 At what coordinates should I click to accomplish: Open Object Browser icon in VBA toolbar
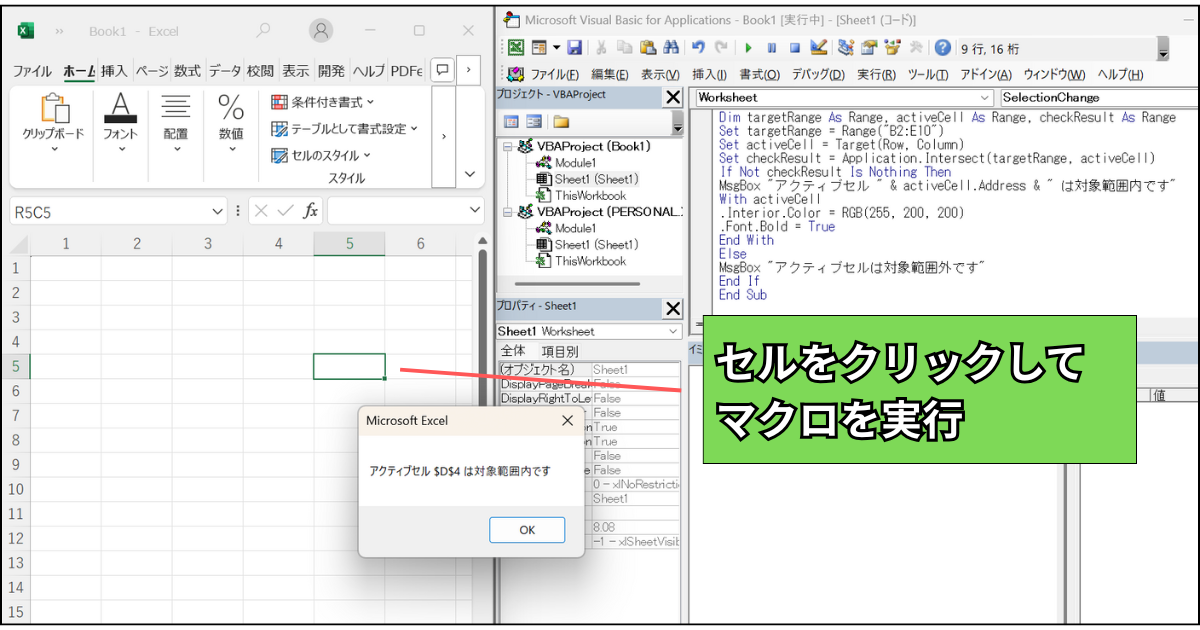(893, 47)
